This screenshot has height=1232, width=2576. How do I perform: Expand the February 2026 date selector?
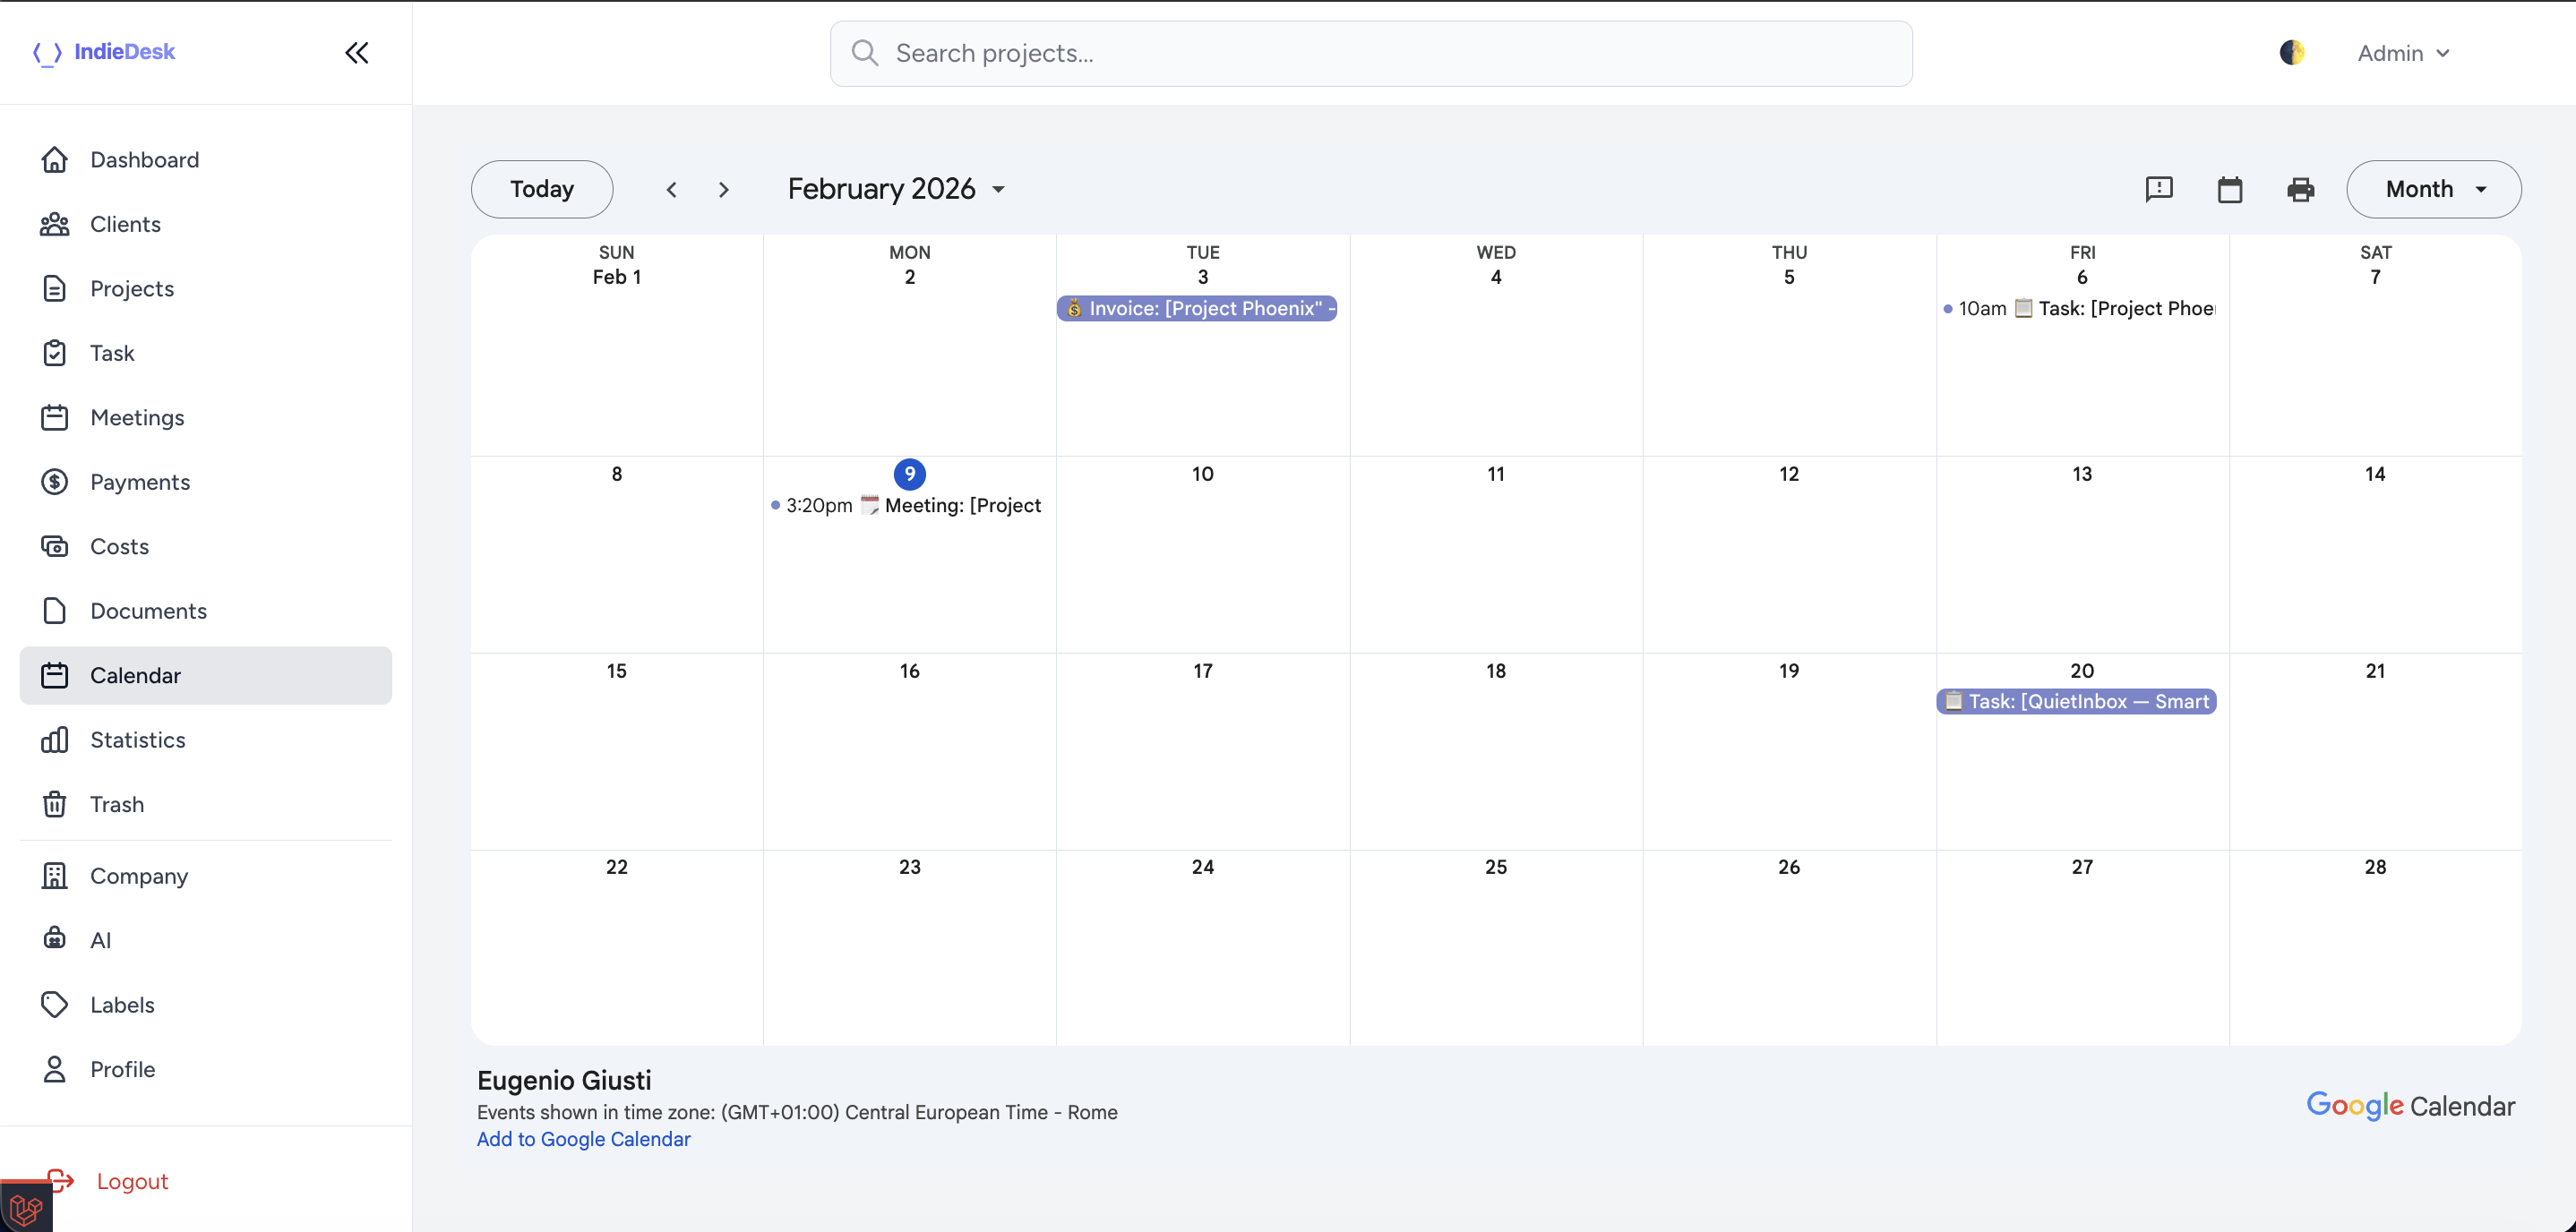[x=897, y=189]
